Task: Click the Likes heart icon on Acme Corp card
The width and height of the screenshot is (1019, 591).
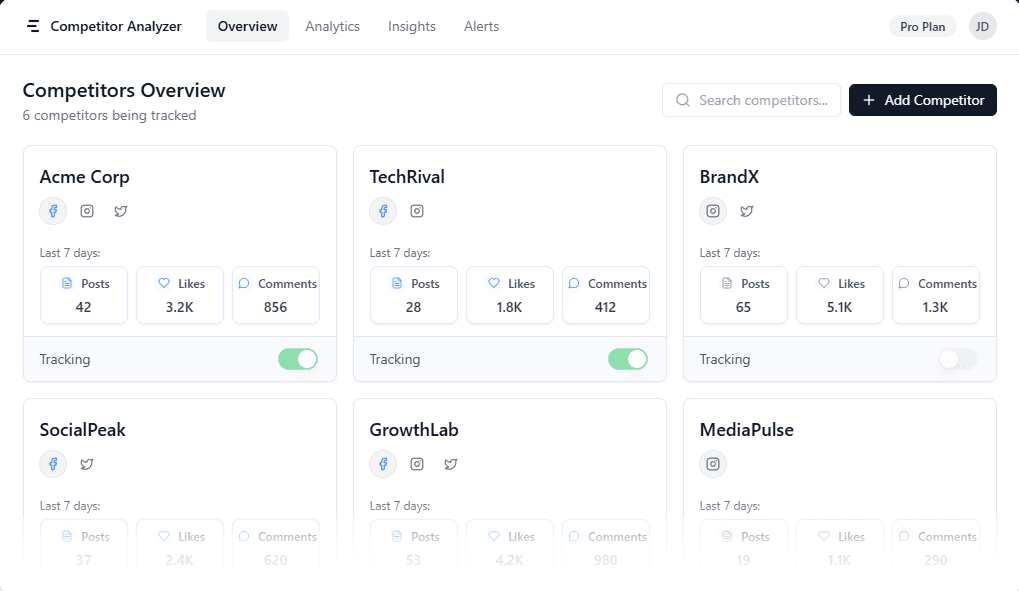Action: click(x=164, y=283)
